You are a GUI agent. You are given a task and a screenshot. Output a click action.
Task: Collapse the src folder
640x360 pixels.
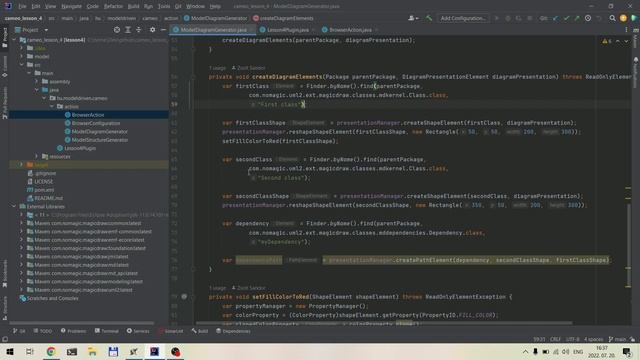coord(22,64)
